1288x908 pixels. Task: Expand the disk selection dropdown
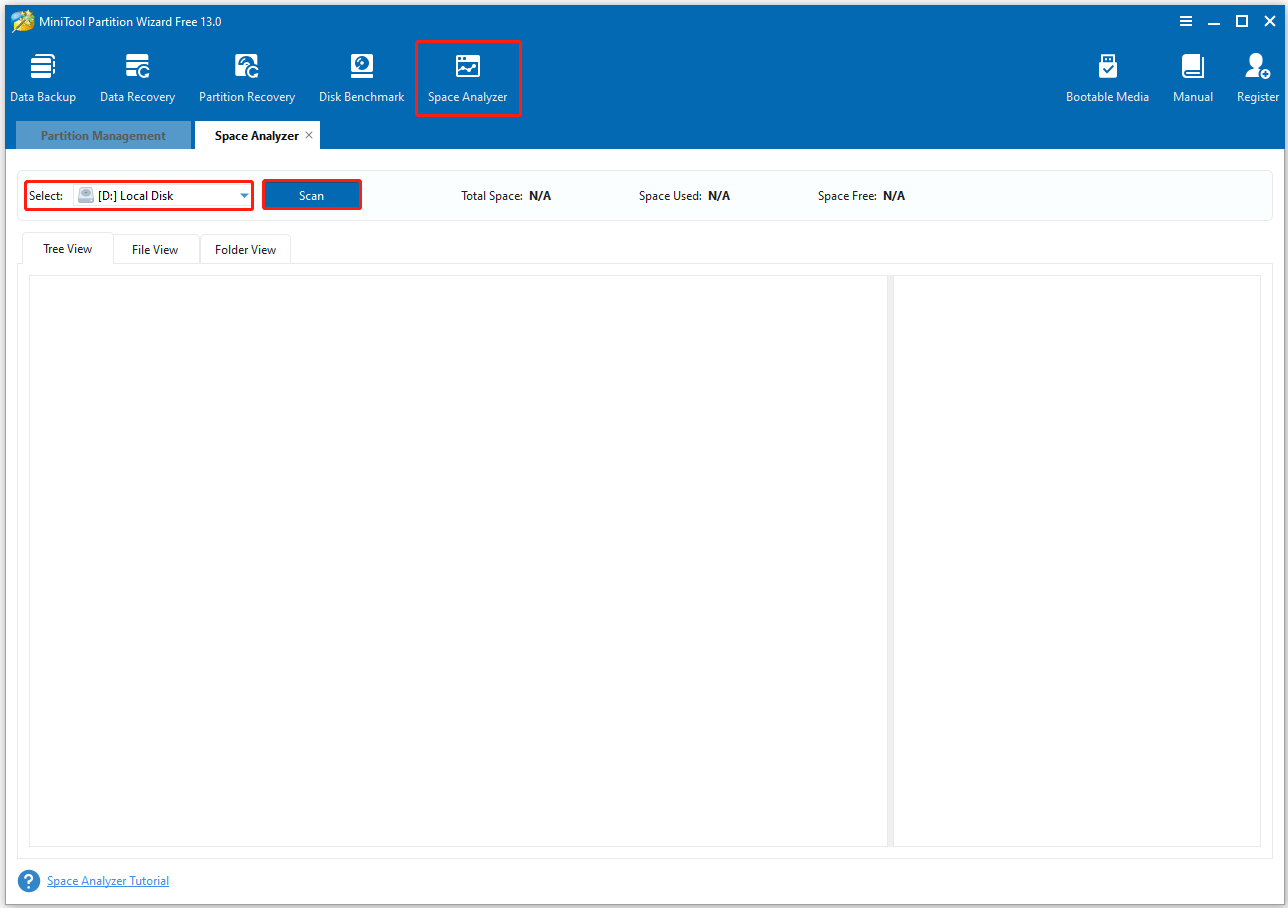click(x=243, y=195)
